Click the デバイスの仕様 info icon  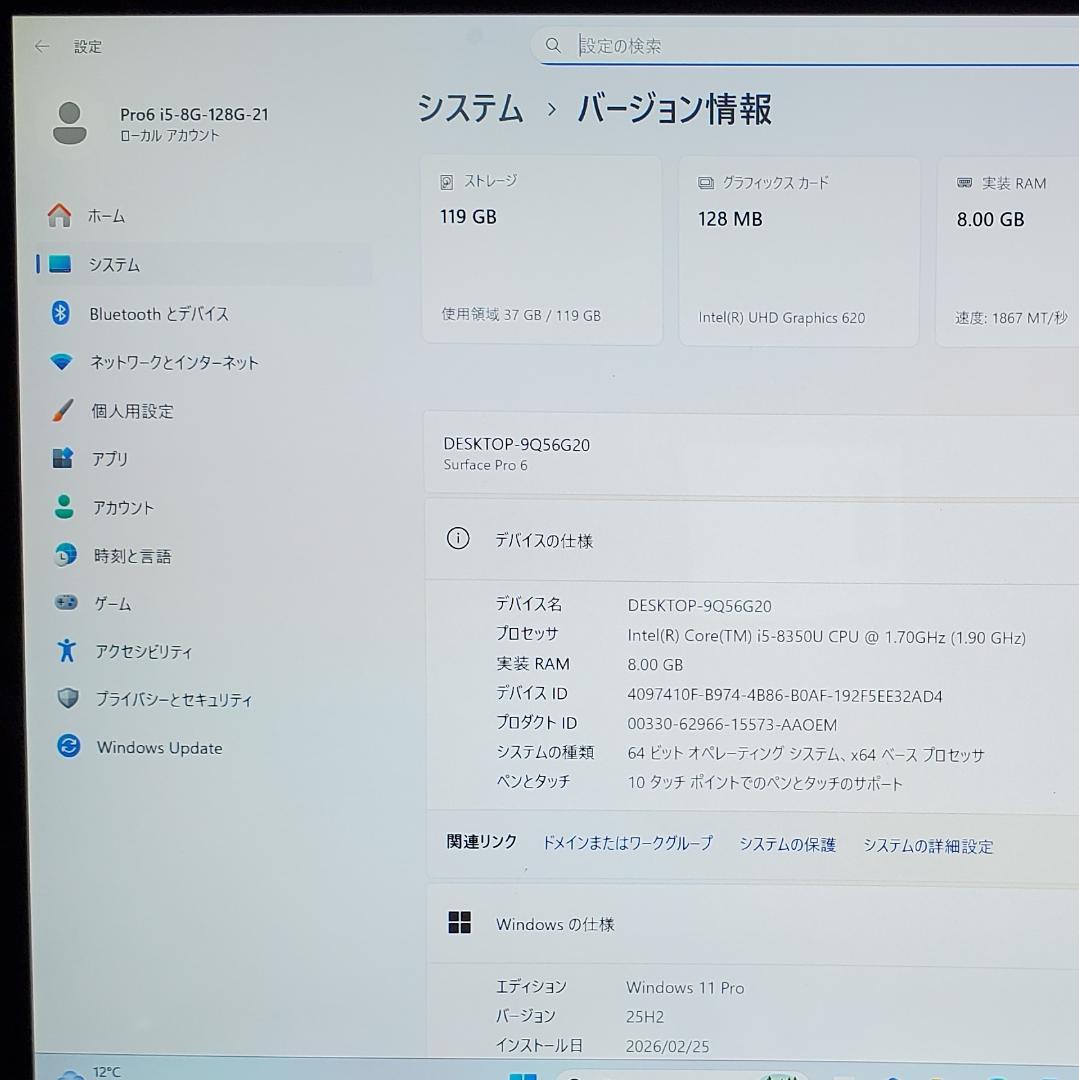(458, 539)
